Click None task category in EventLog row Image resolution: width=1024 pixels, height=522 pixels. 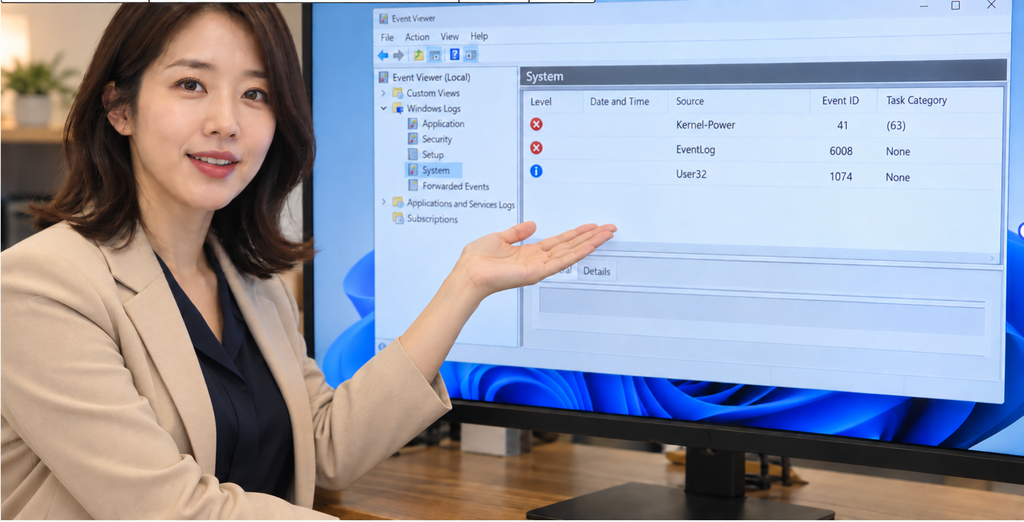[x=898, y=152]
